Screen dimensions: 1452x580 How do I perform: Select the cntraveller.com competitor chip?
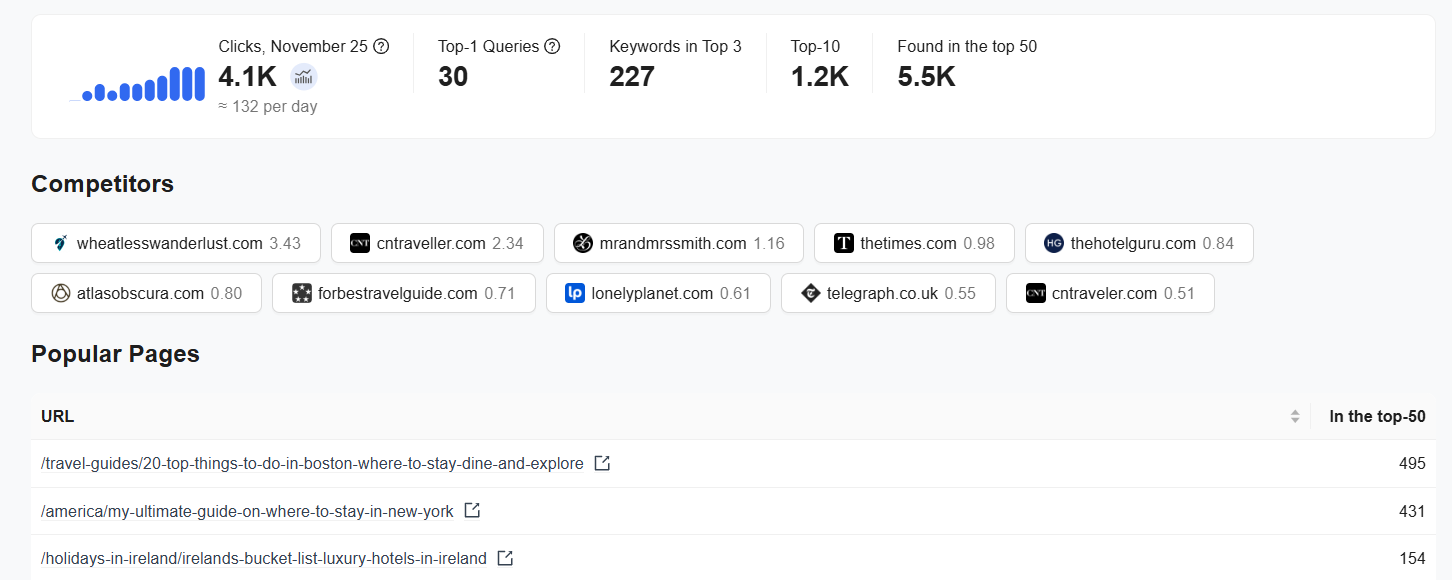(x=437, y=243)
